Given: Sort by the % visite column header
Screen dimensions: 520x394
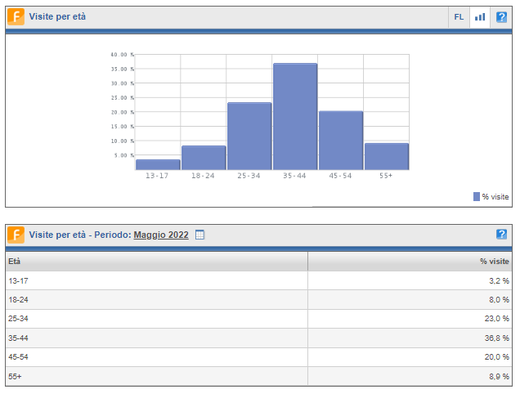Looking at the screenshot, I should (410, 261).
